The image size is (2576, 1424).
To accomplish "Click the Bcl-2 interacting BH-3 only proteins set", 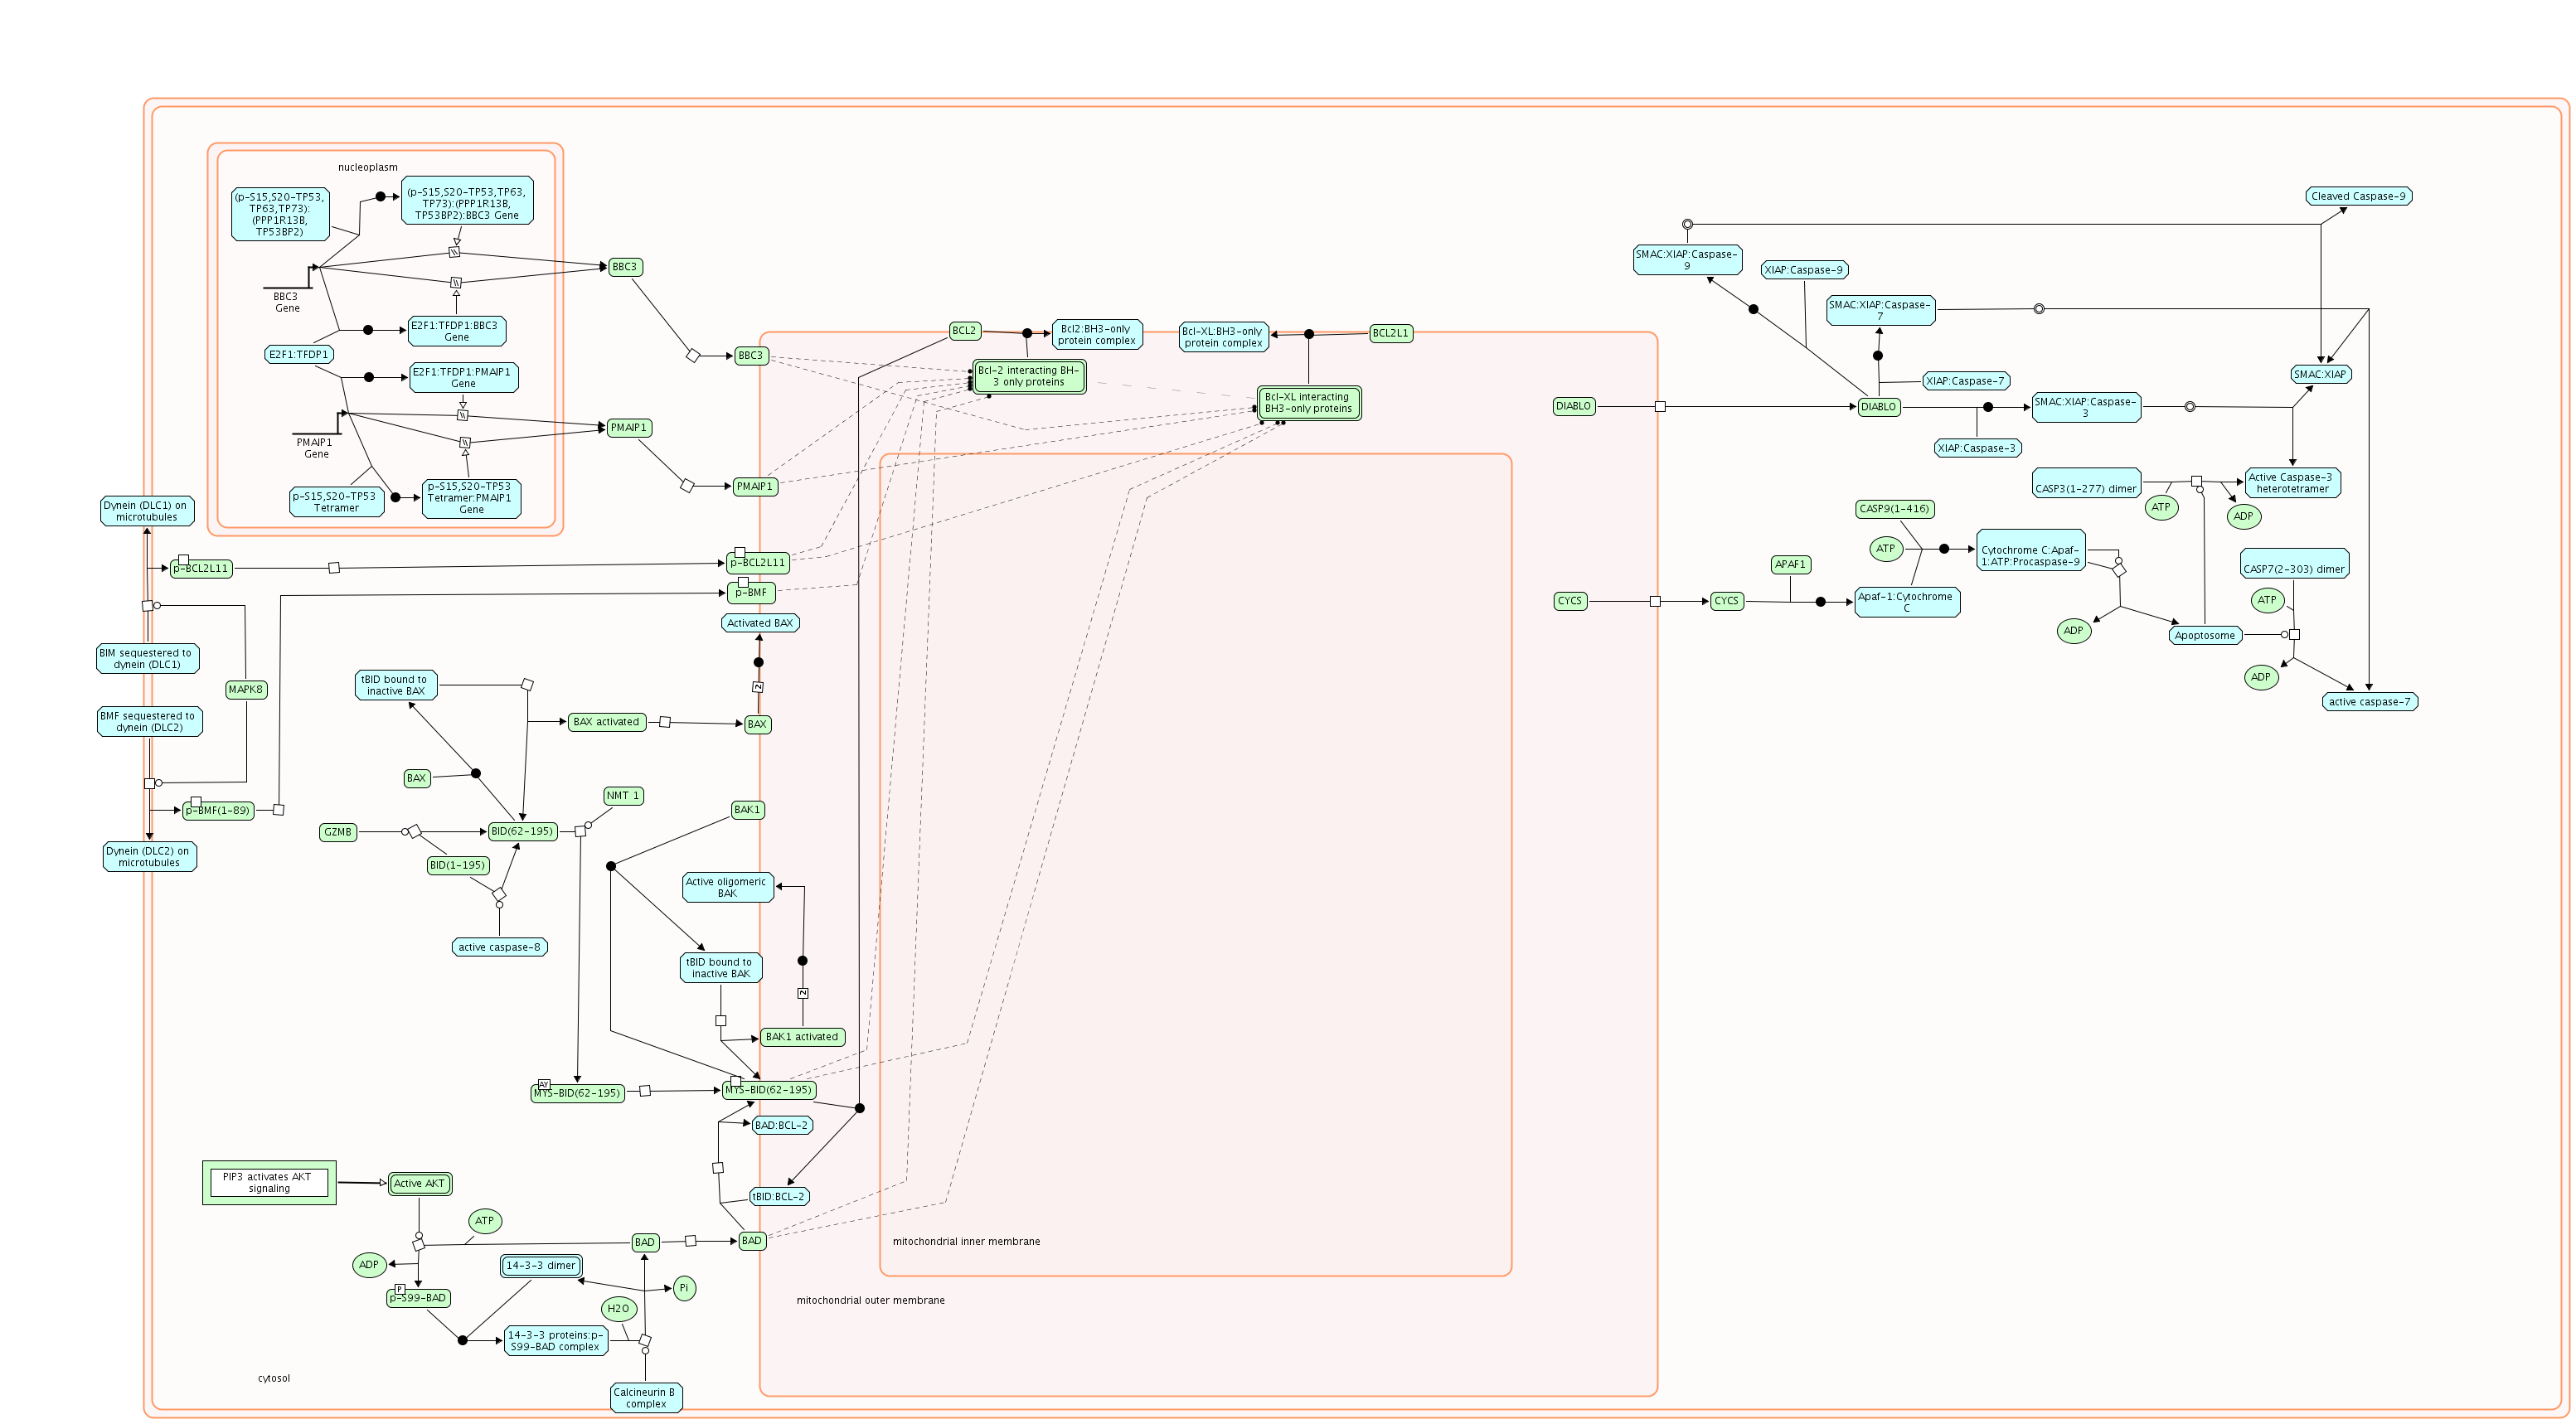I will click(x=1029, y=376).
